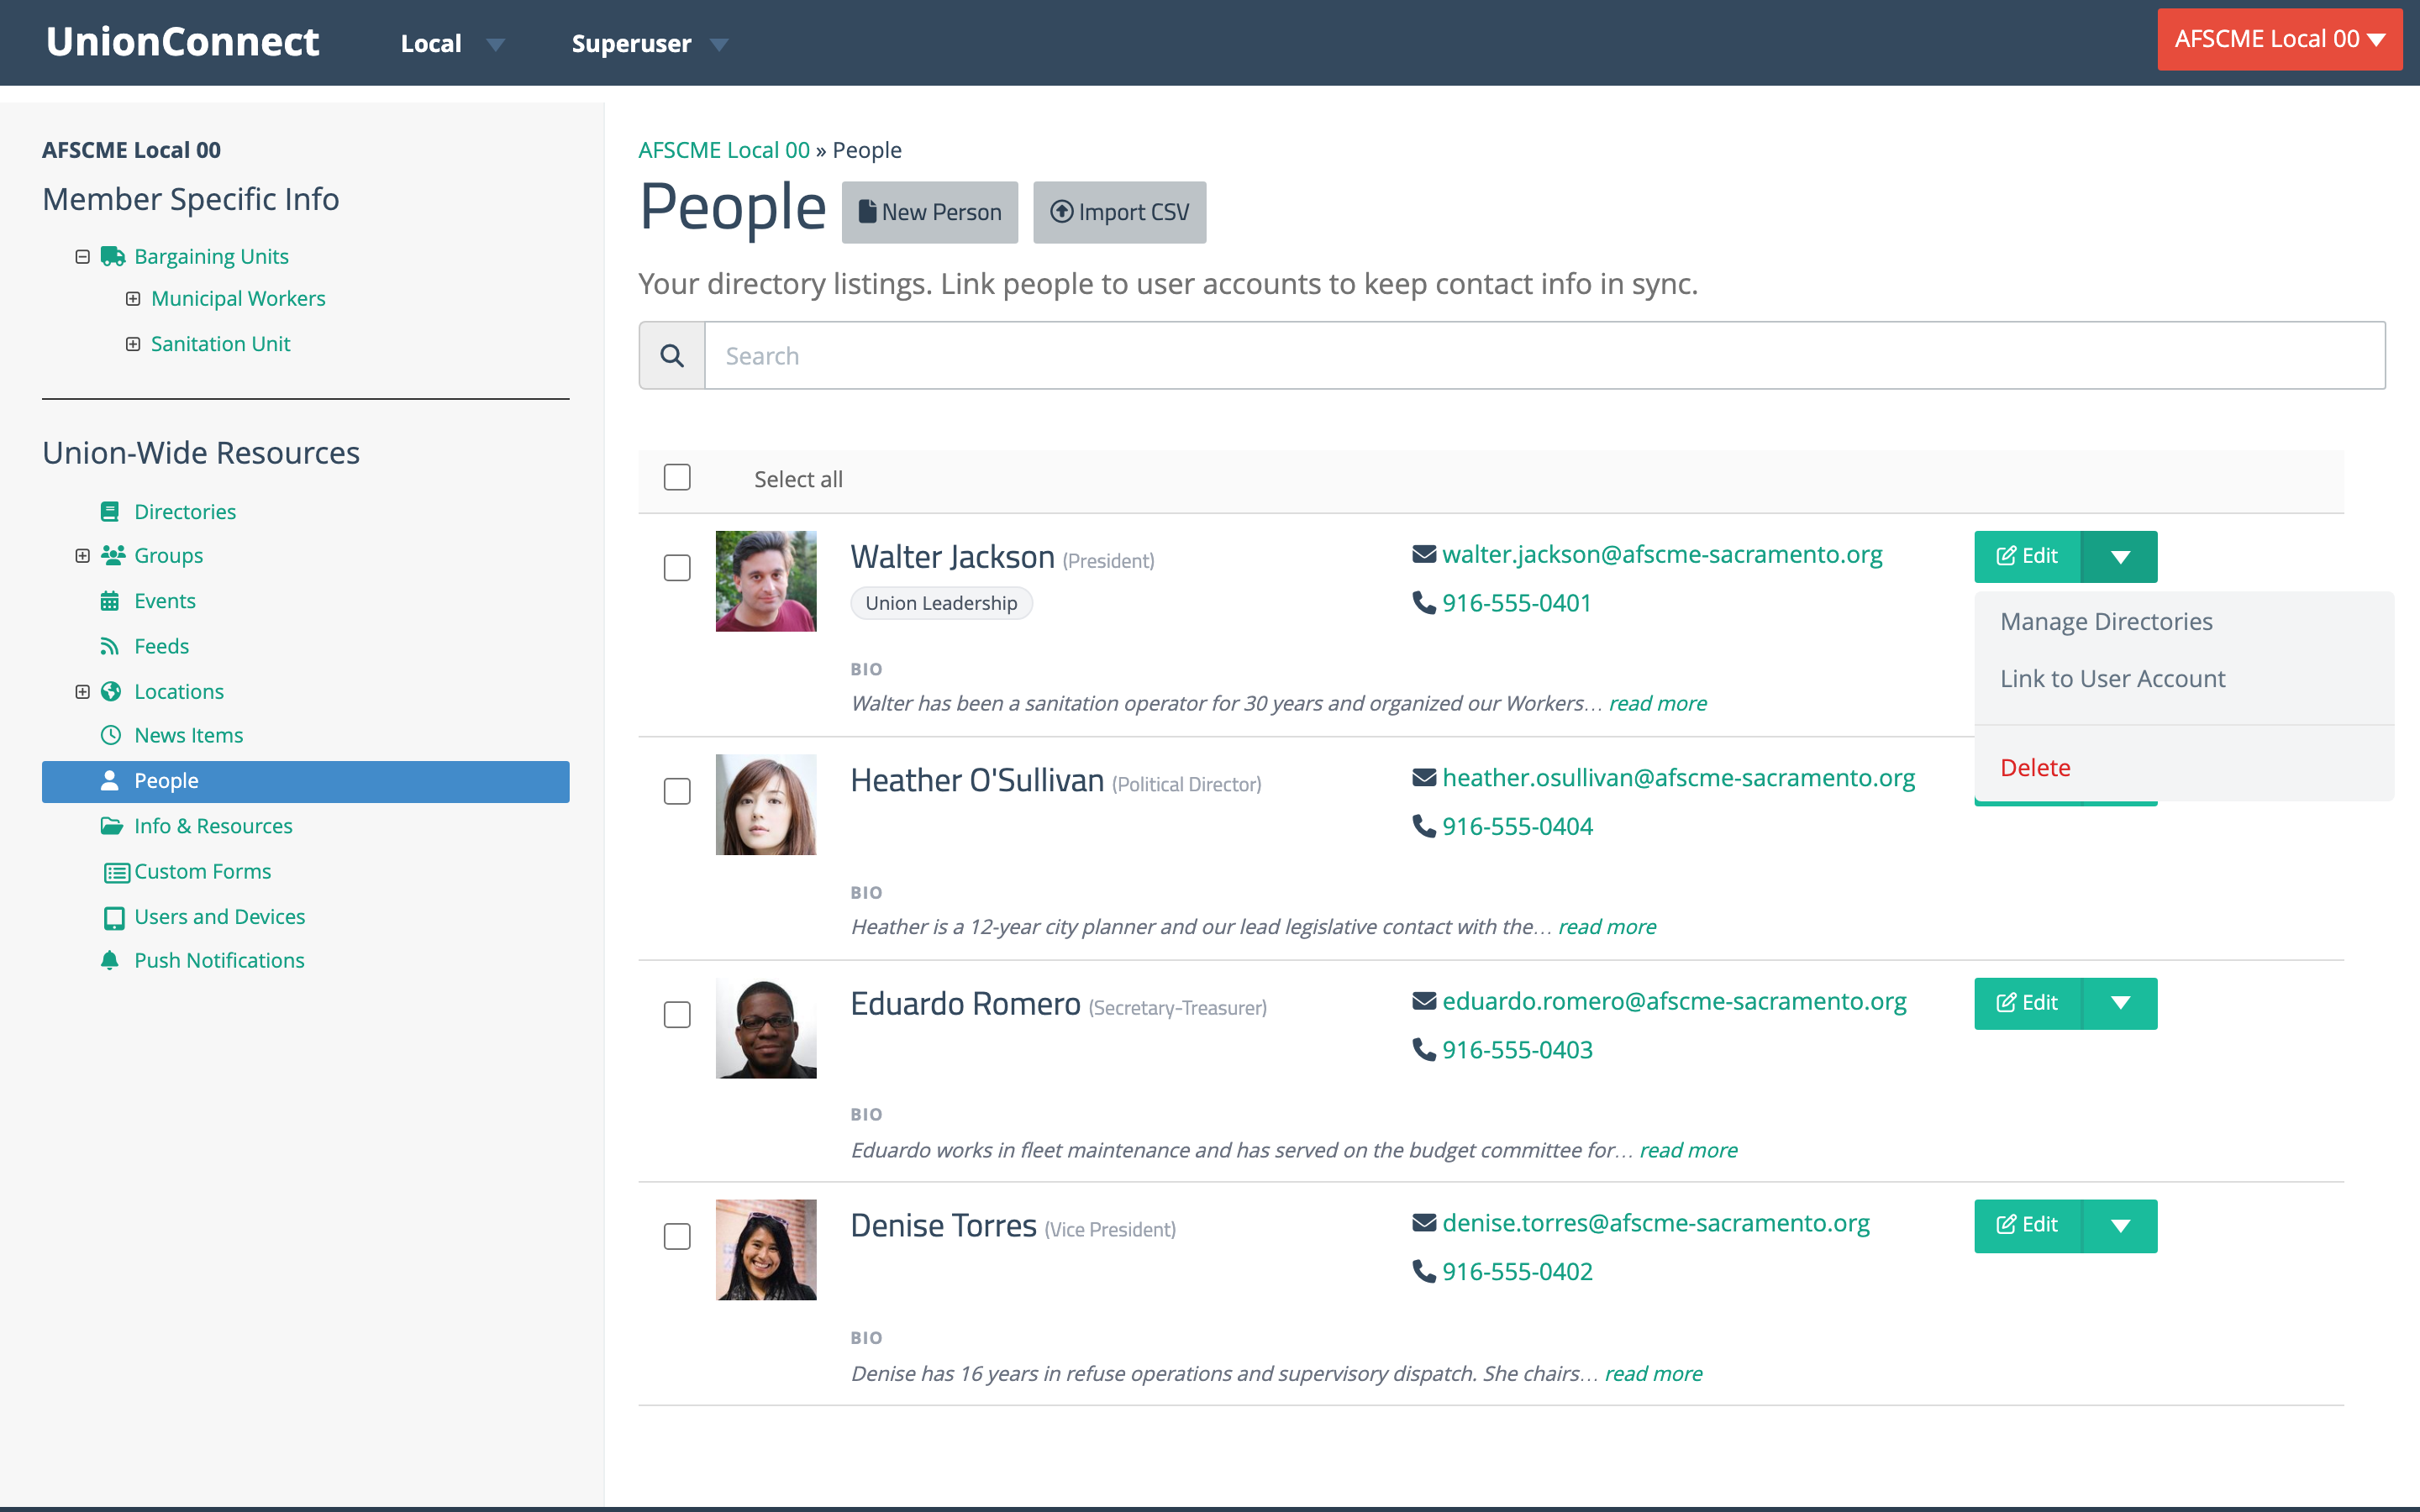The image size is (2420, 1512).
Task: Click envelope icon beside Walter Jackson's email
Action: [1424, 554]
